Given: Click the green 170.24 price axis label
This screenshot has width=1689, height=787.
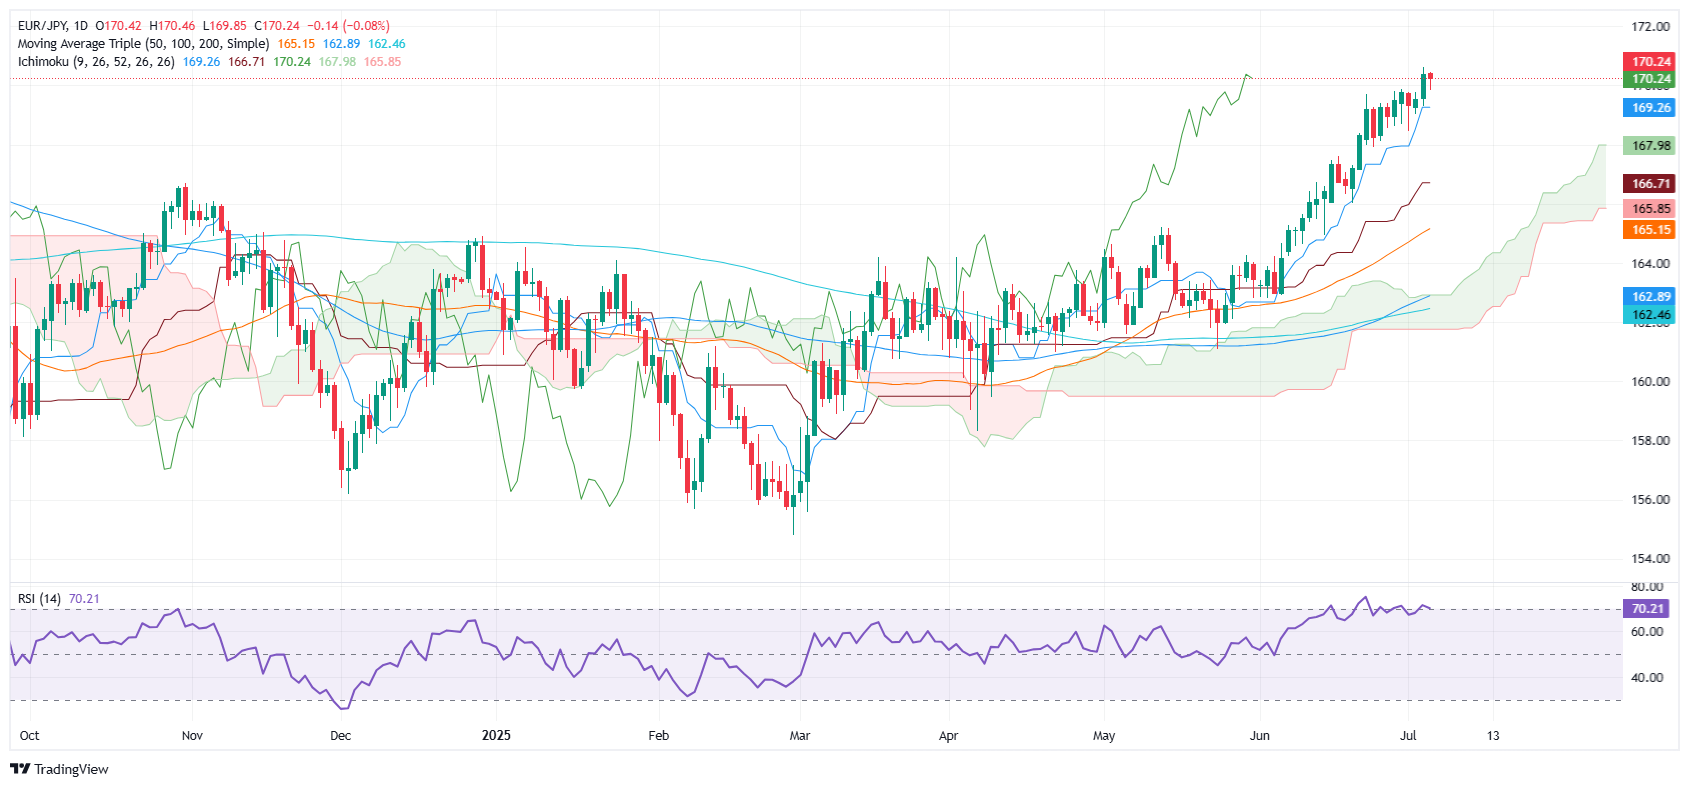Looking at the screenshot, I should pyautogui.click(x=1650, y=79).
